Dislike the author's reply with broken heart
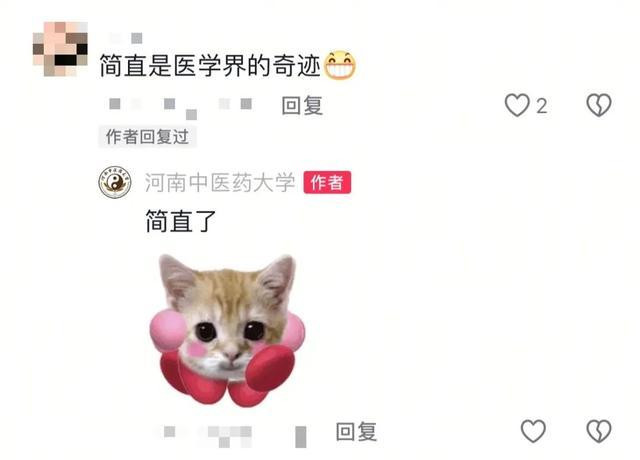This screenshot has height=460, width=640. click(x=599, y=431)
